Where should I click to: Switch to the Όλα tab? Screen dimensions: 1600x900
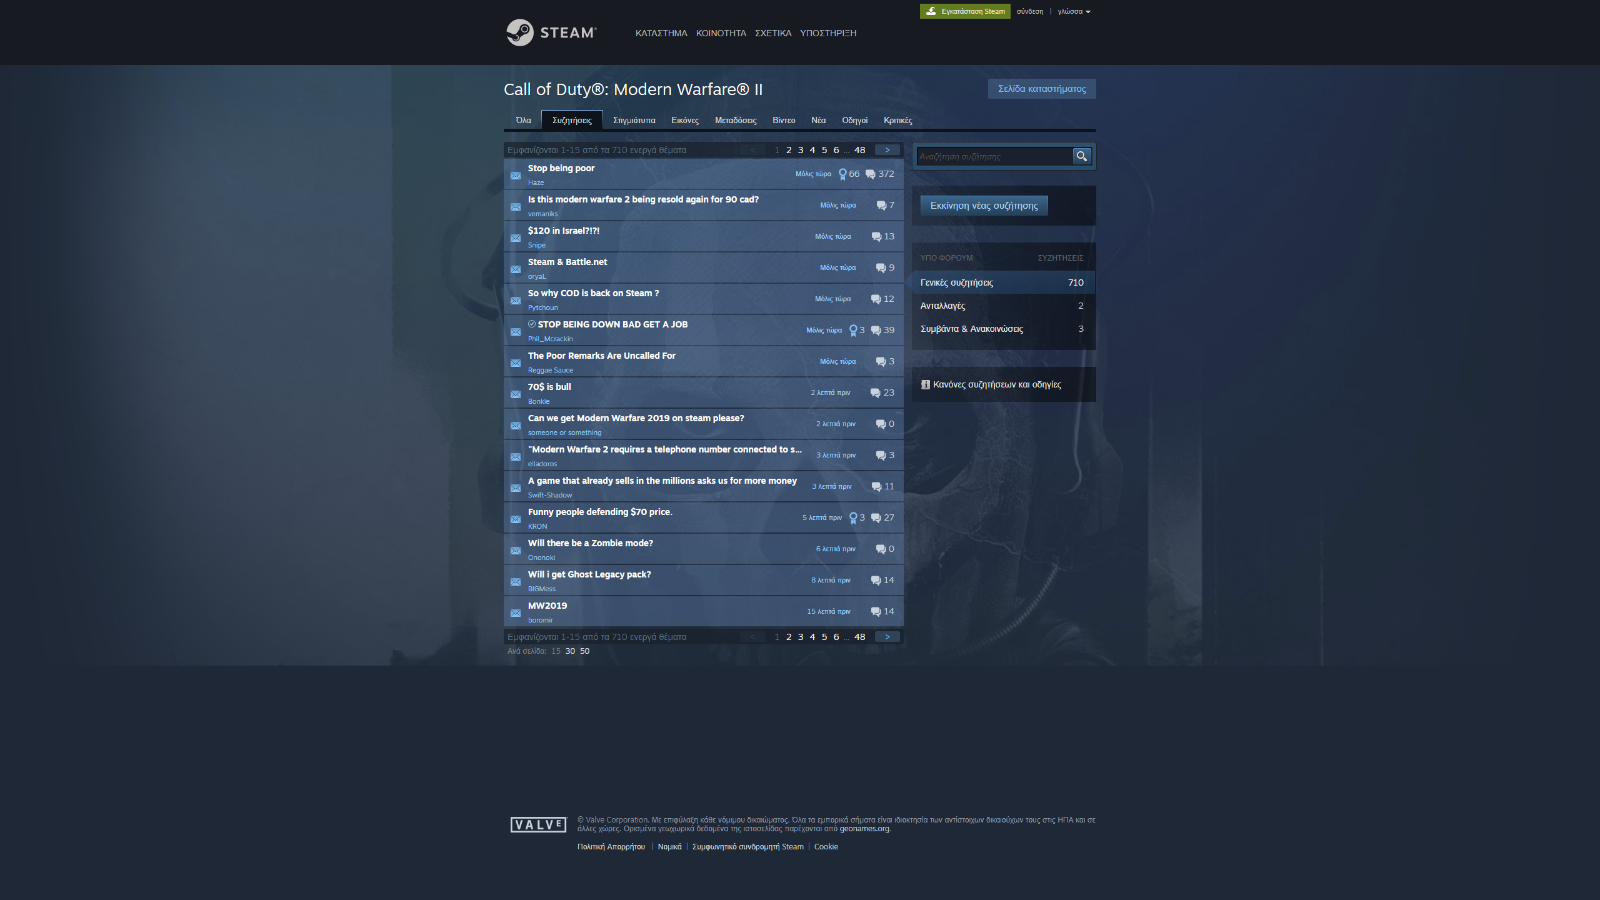[523, 120]
